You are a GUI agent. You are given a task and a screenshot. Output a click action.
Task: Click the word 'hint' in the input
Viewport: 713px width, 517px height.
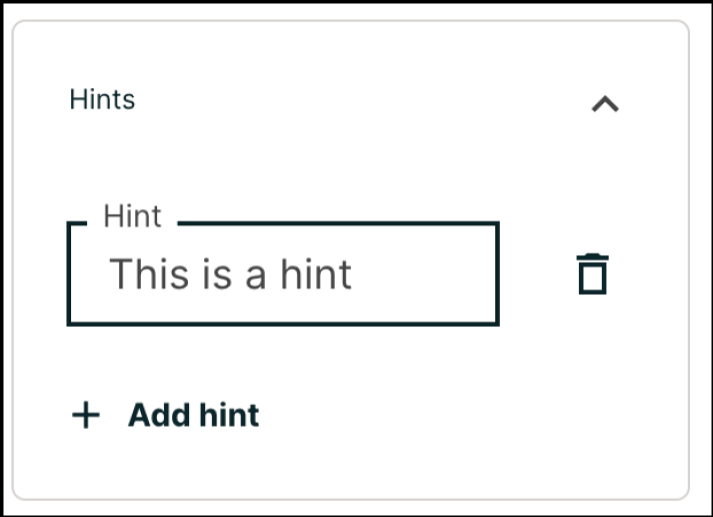[x=314, y=274]
